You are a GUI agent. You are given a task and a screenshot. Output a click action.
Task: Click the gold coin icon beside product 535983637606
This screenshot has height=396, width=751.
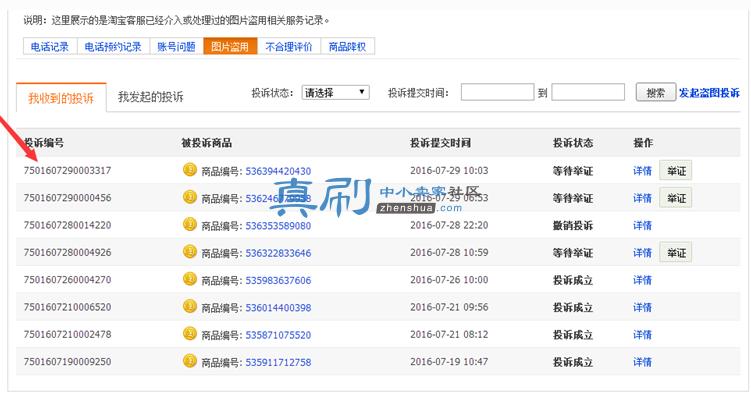(190, 279)
